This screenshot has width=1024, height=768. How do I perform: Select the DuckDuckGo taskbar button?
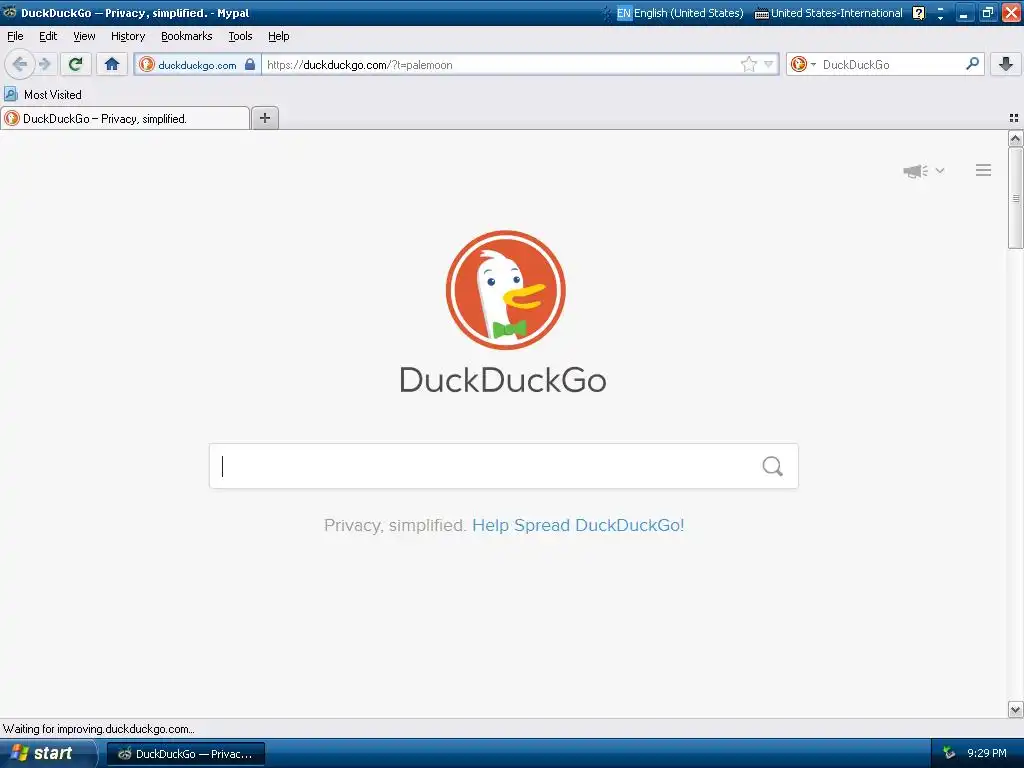point(185,754)
